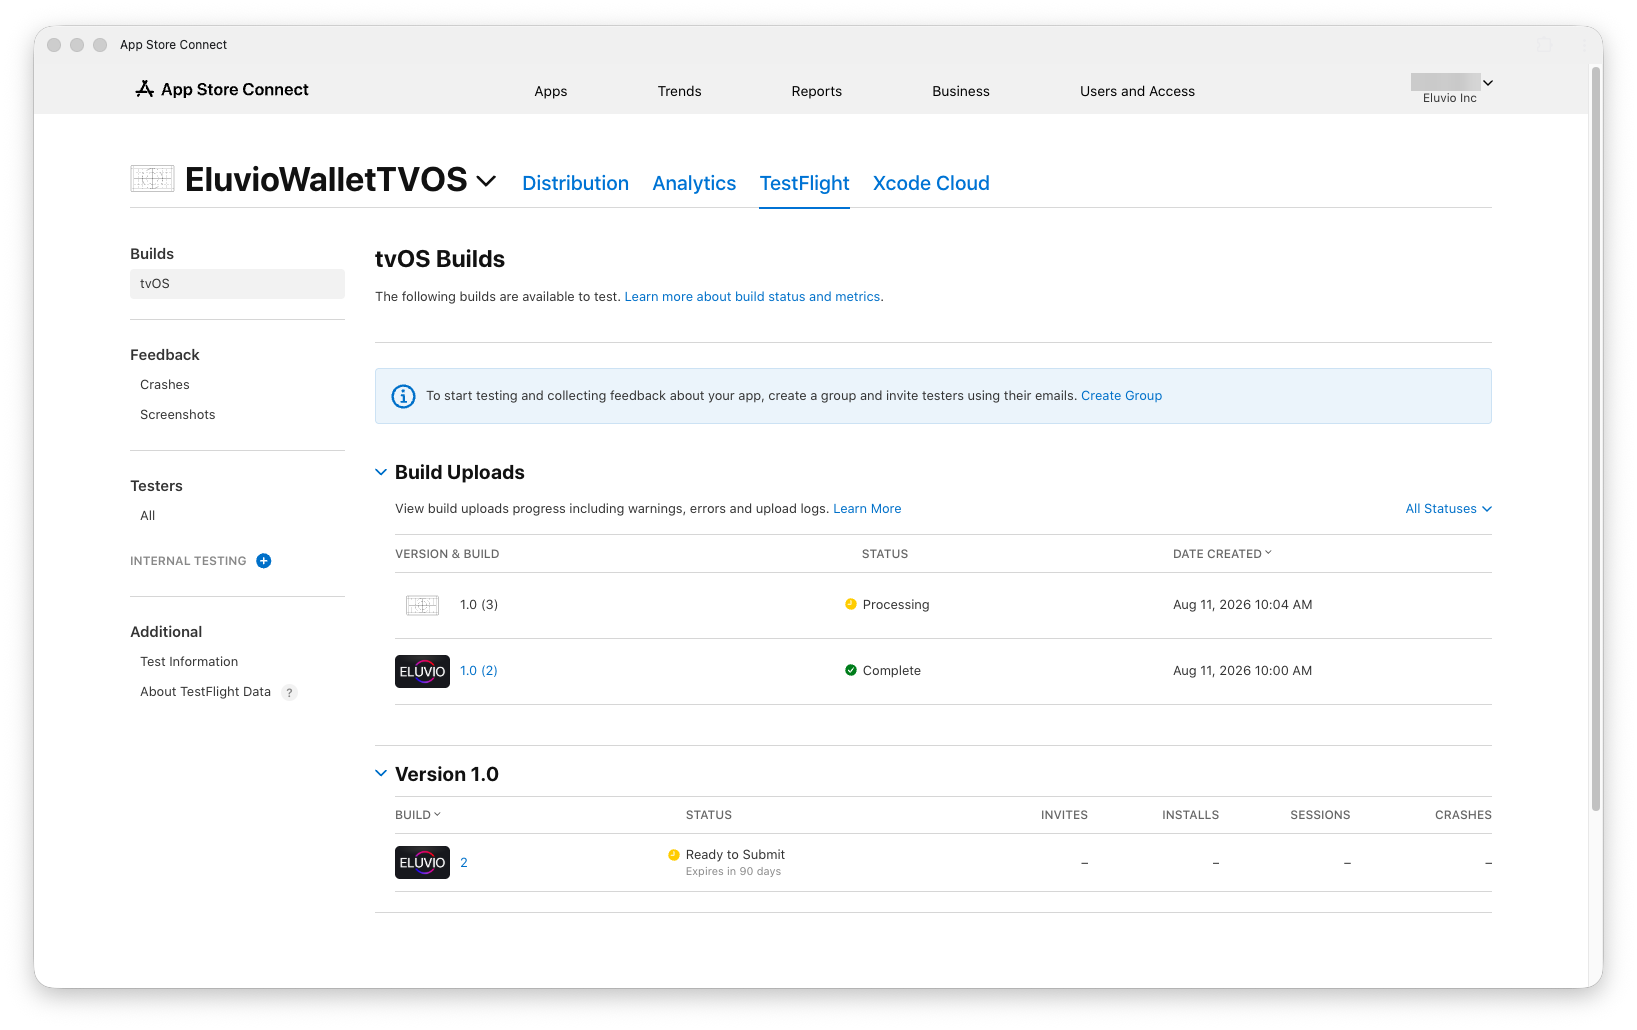Select tvOS under Builds in sidebar

237,284
